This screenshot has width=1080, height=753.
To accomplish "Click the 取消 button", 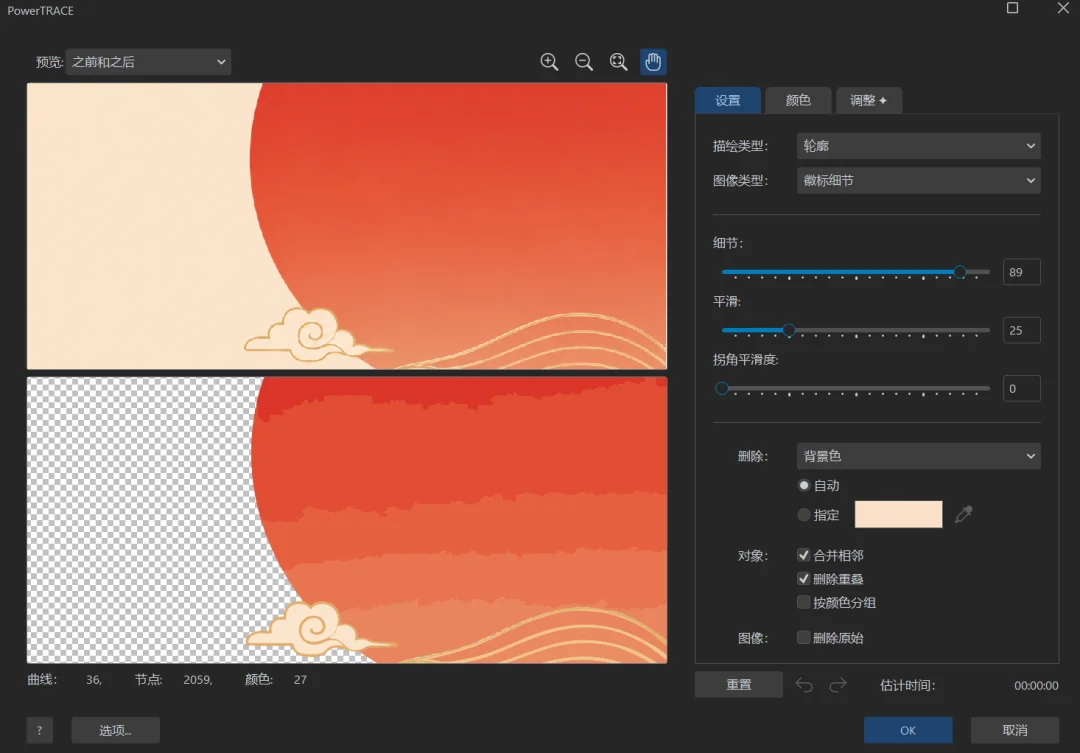I will click(x=1015, y=730).
